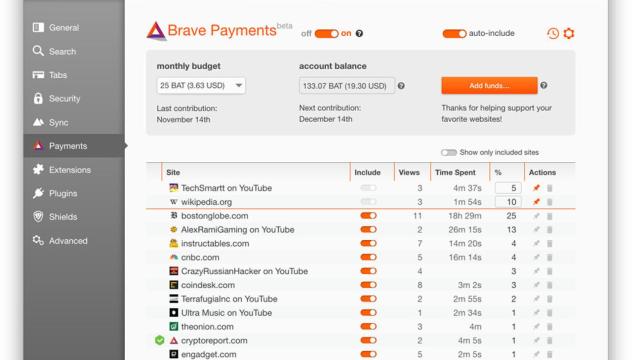Open Advanced preferences section
The height and width of the screenshot is (360, 640).
pos(74,241)
